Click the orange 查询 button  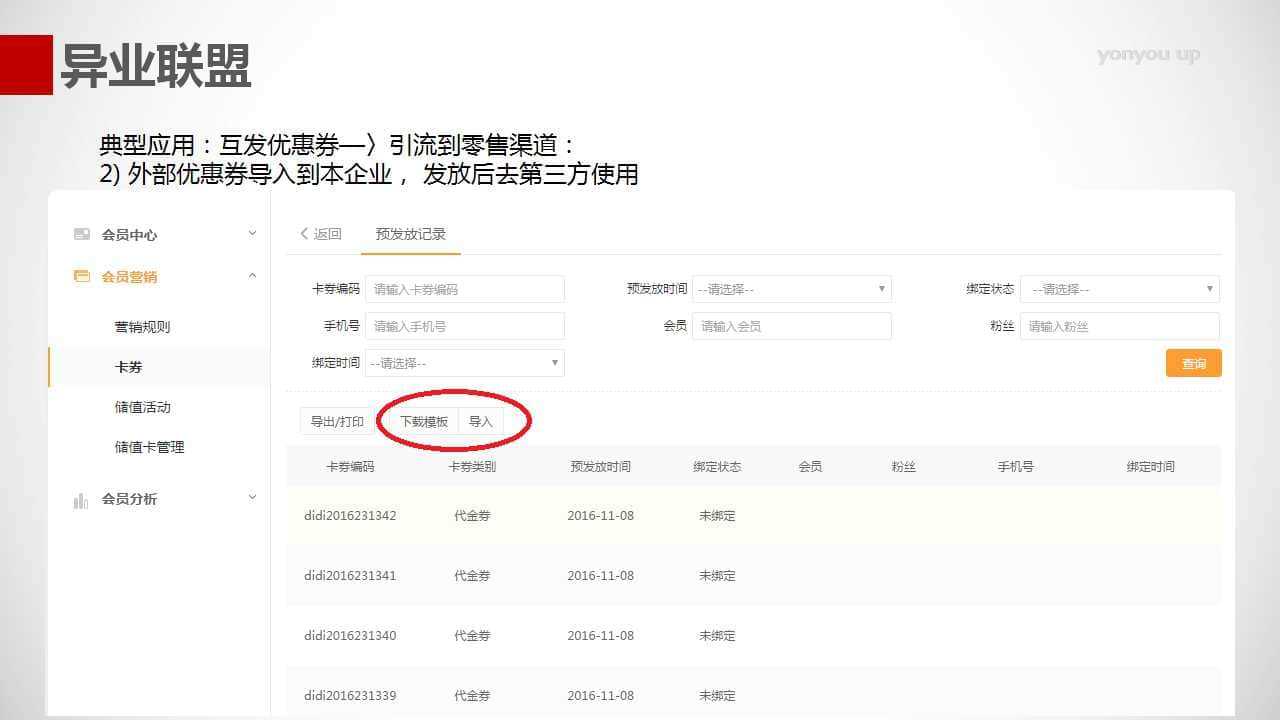(x=1193, y=363)
